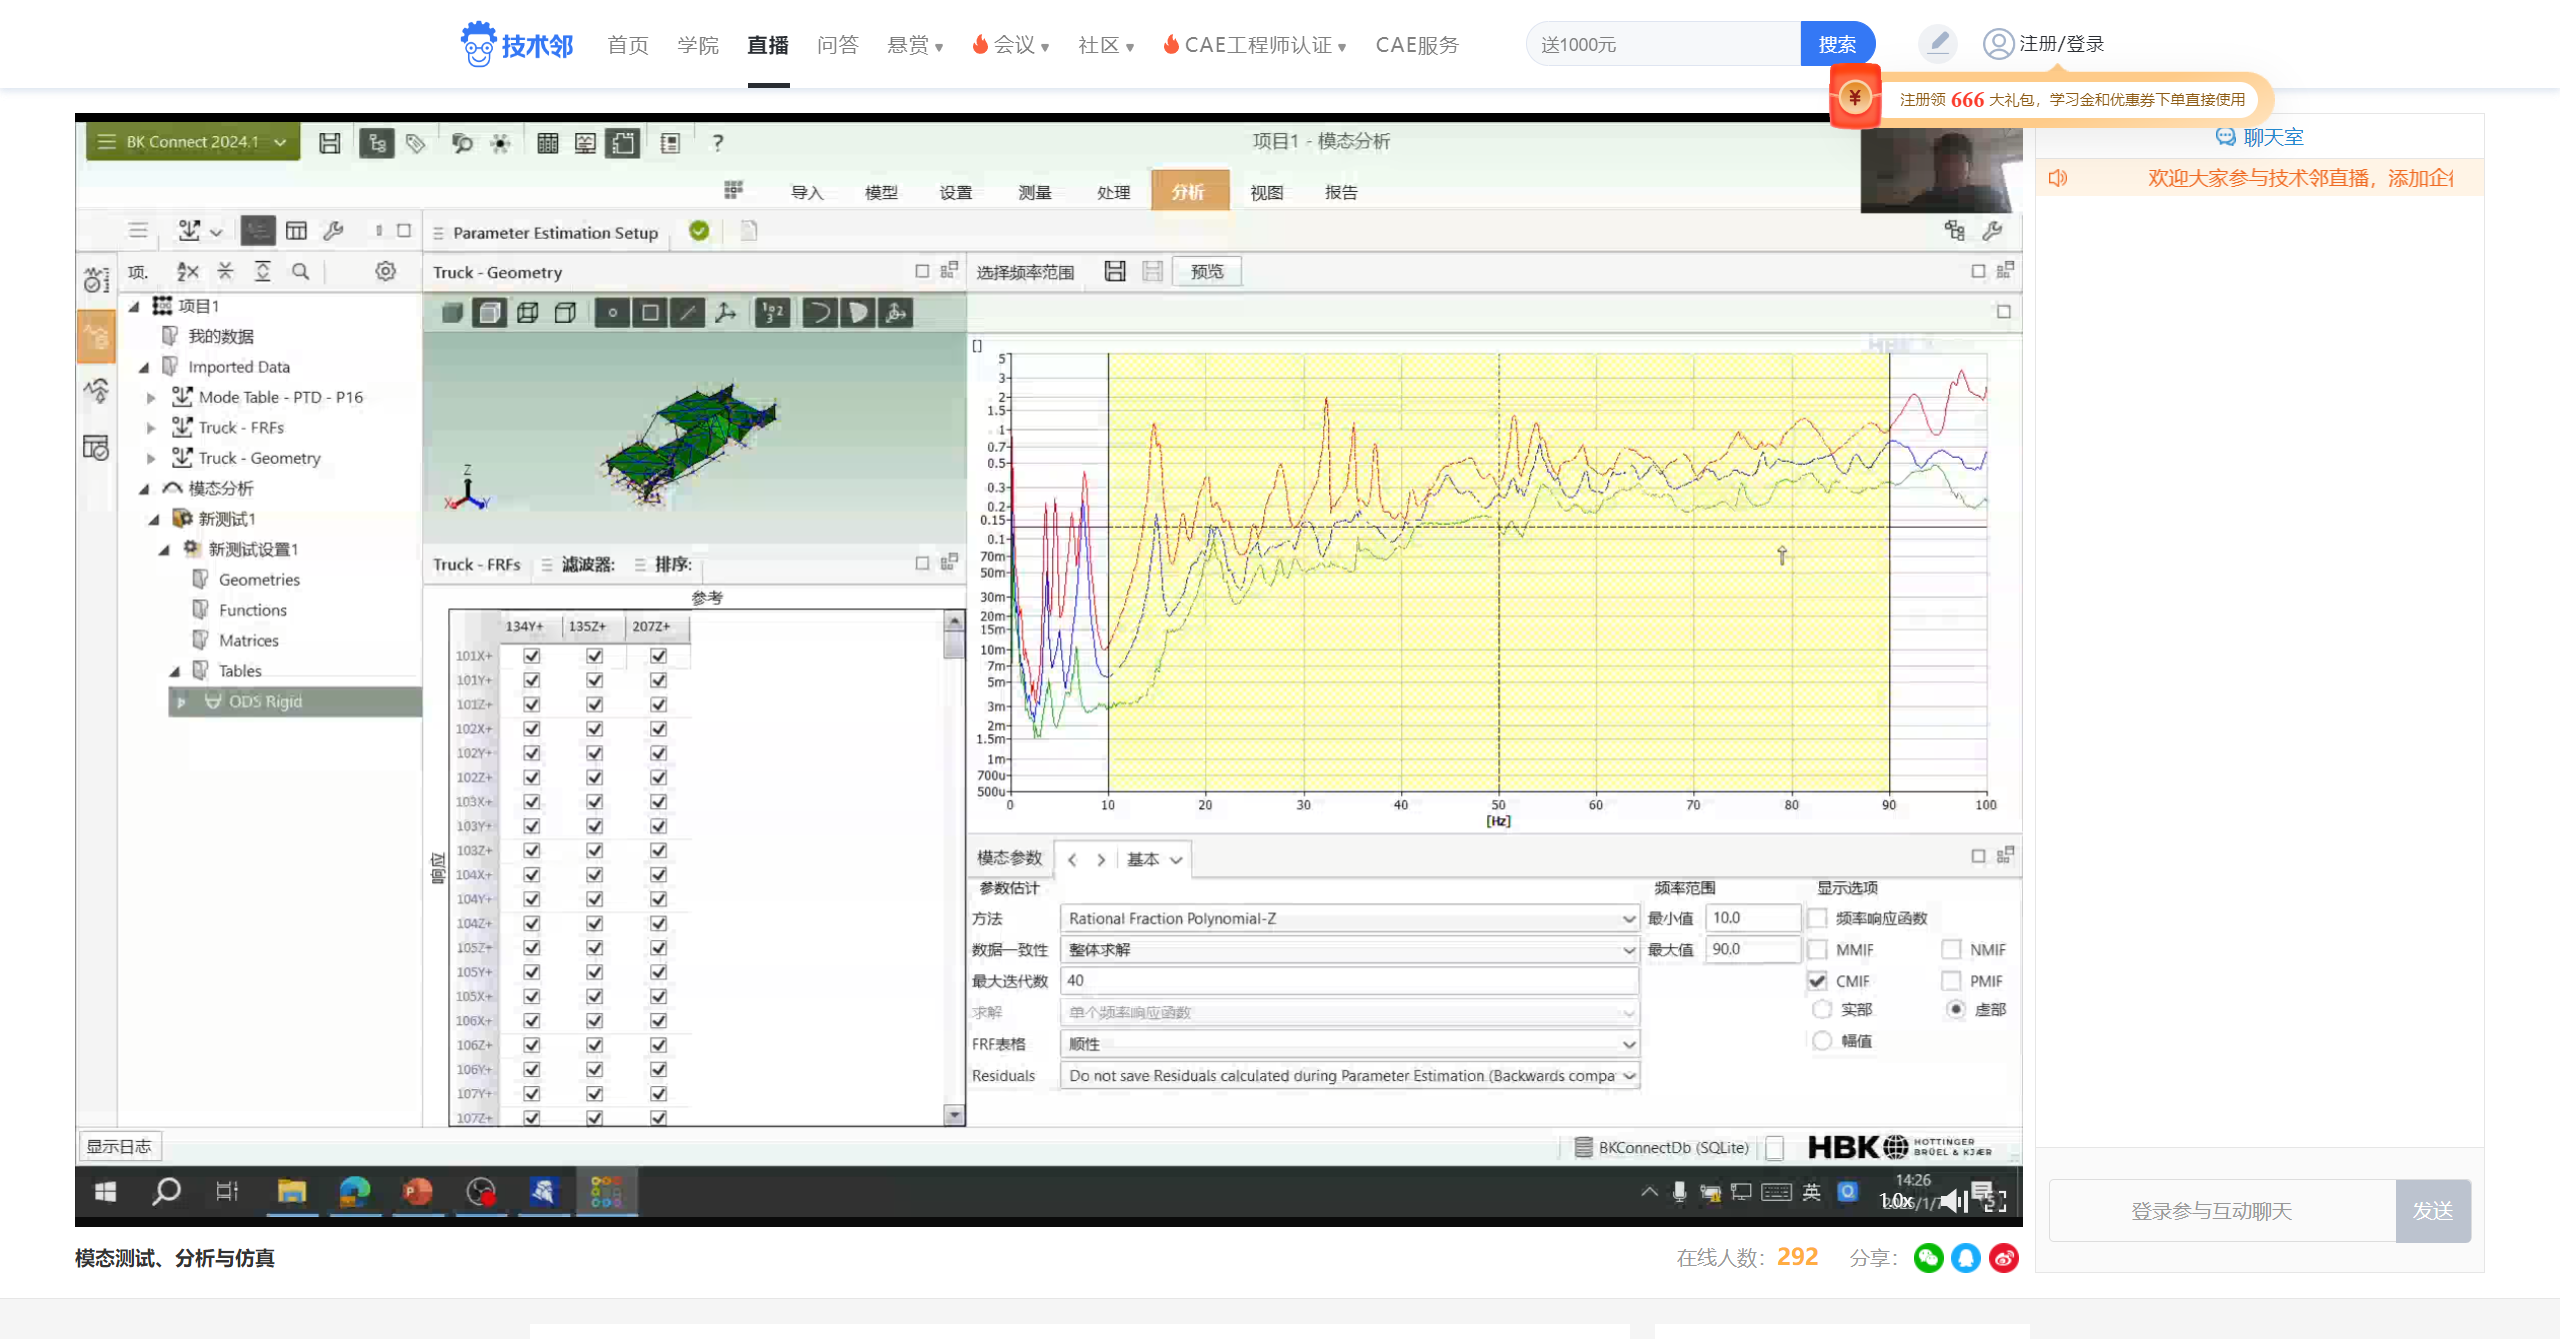Open the 问答 nav menu item

[838, 45]
